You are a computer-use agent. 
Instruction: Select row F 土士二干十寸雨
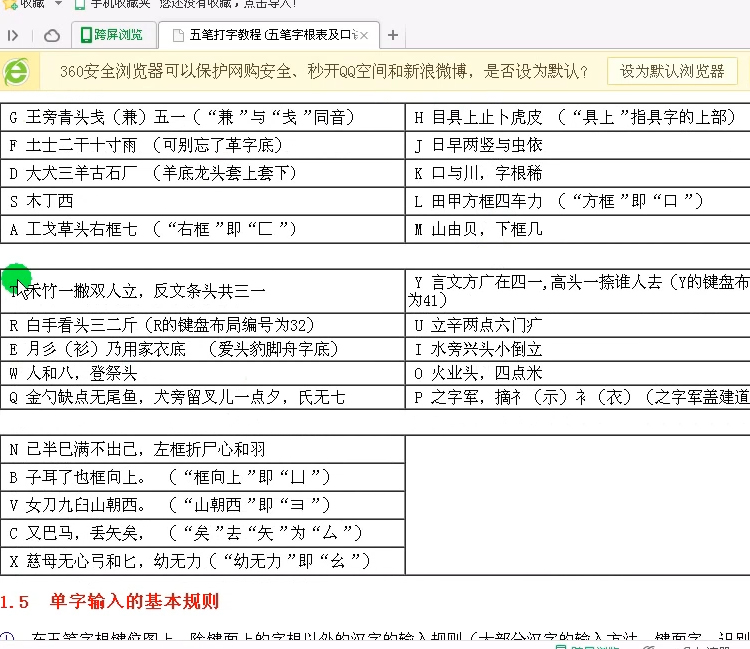(x=202, y=145)
